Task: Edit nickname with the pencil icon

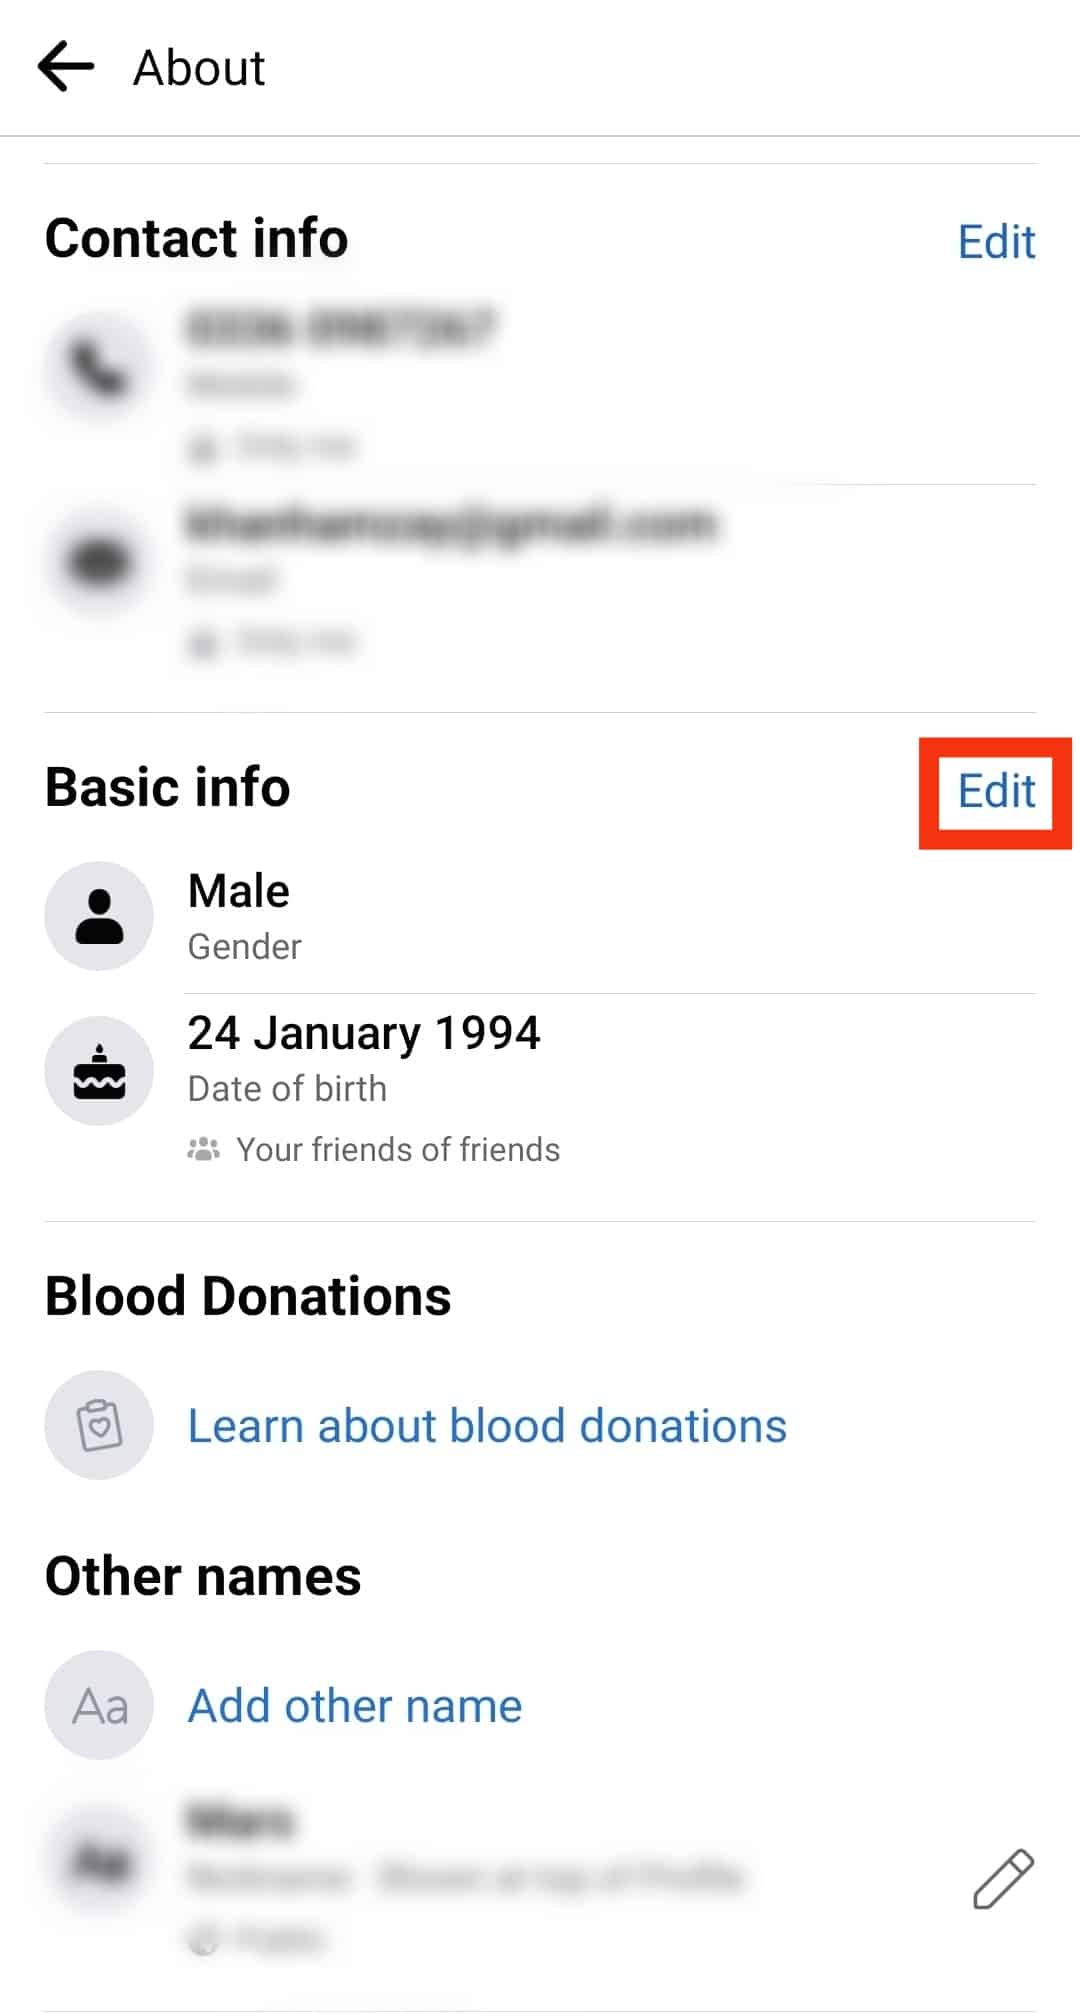Action: (1003, 1879)
